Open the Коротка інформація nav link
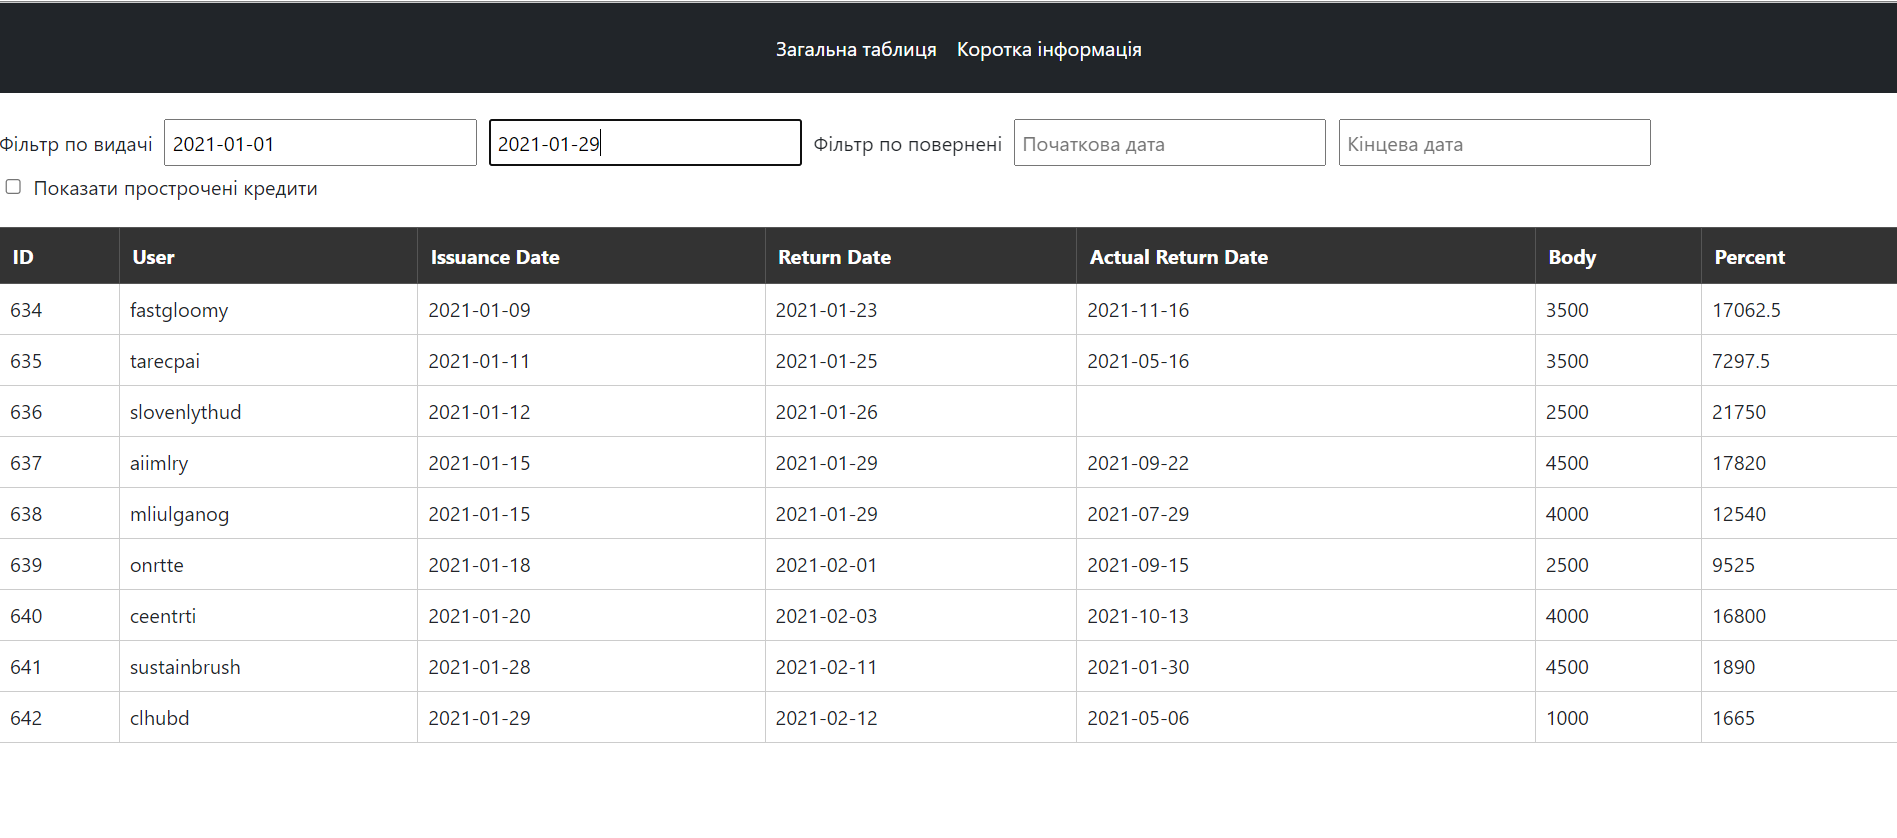Screen dimensions: 1897x838 [1049, 49]
